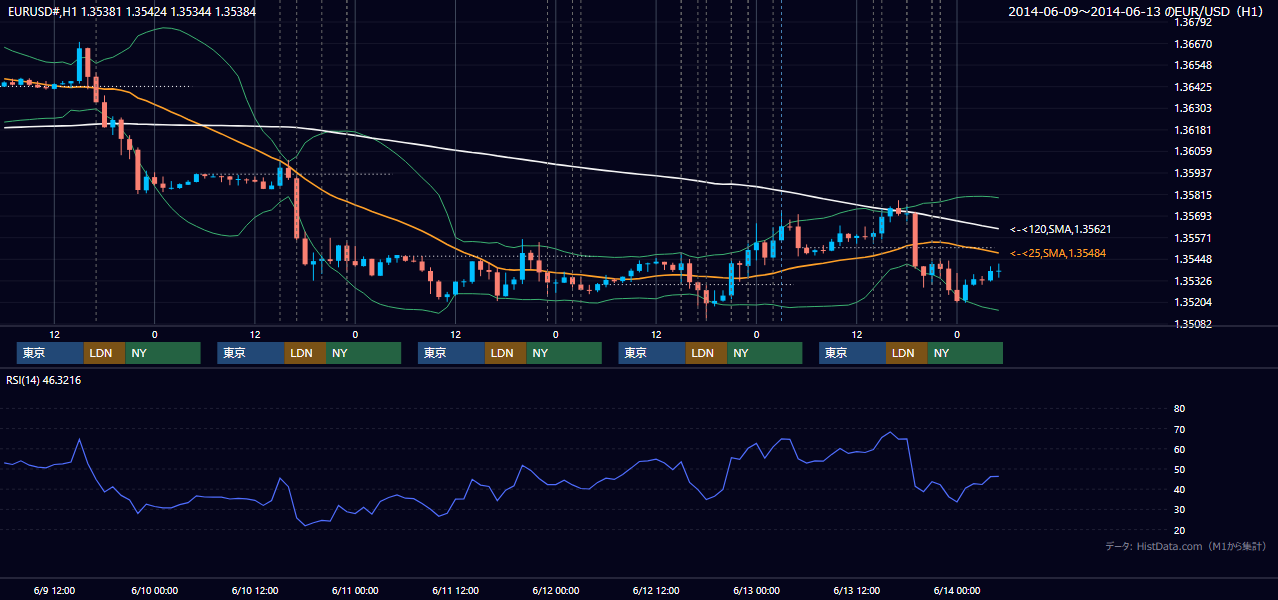1278x600 pixels.
Task: Click the rightmost NY session box
Action: tap(964, 353)
